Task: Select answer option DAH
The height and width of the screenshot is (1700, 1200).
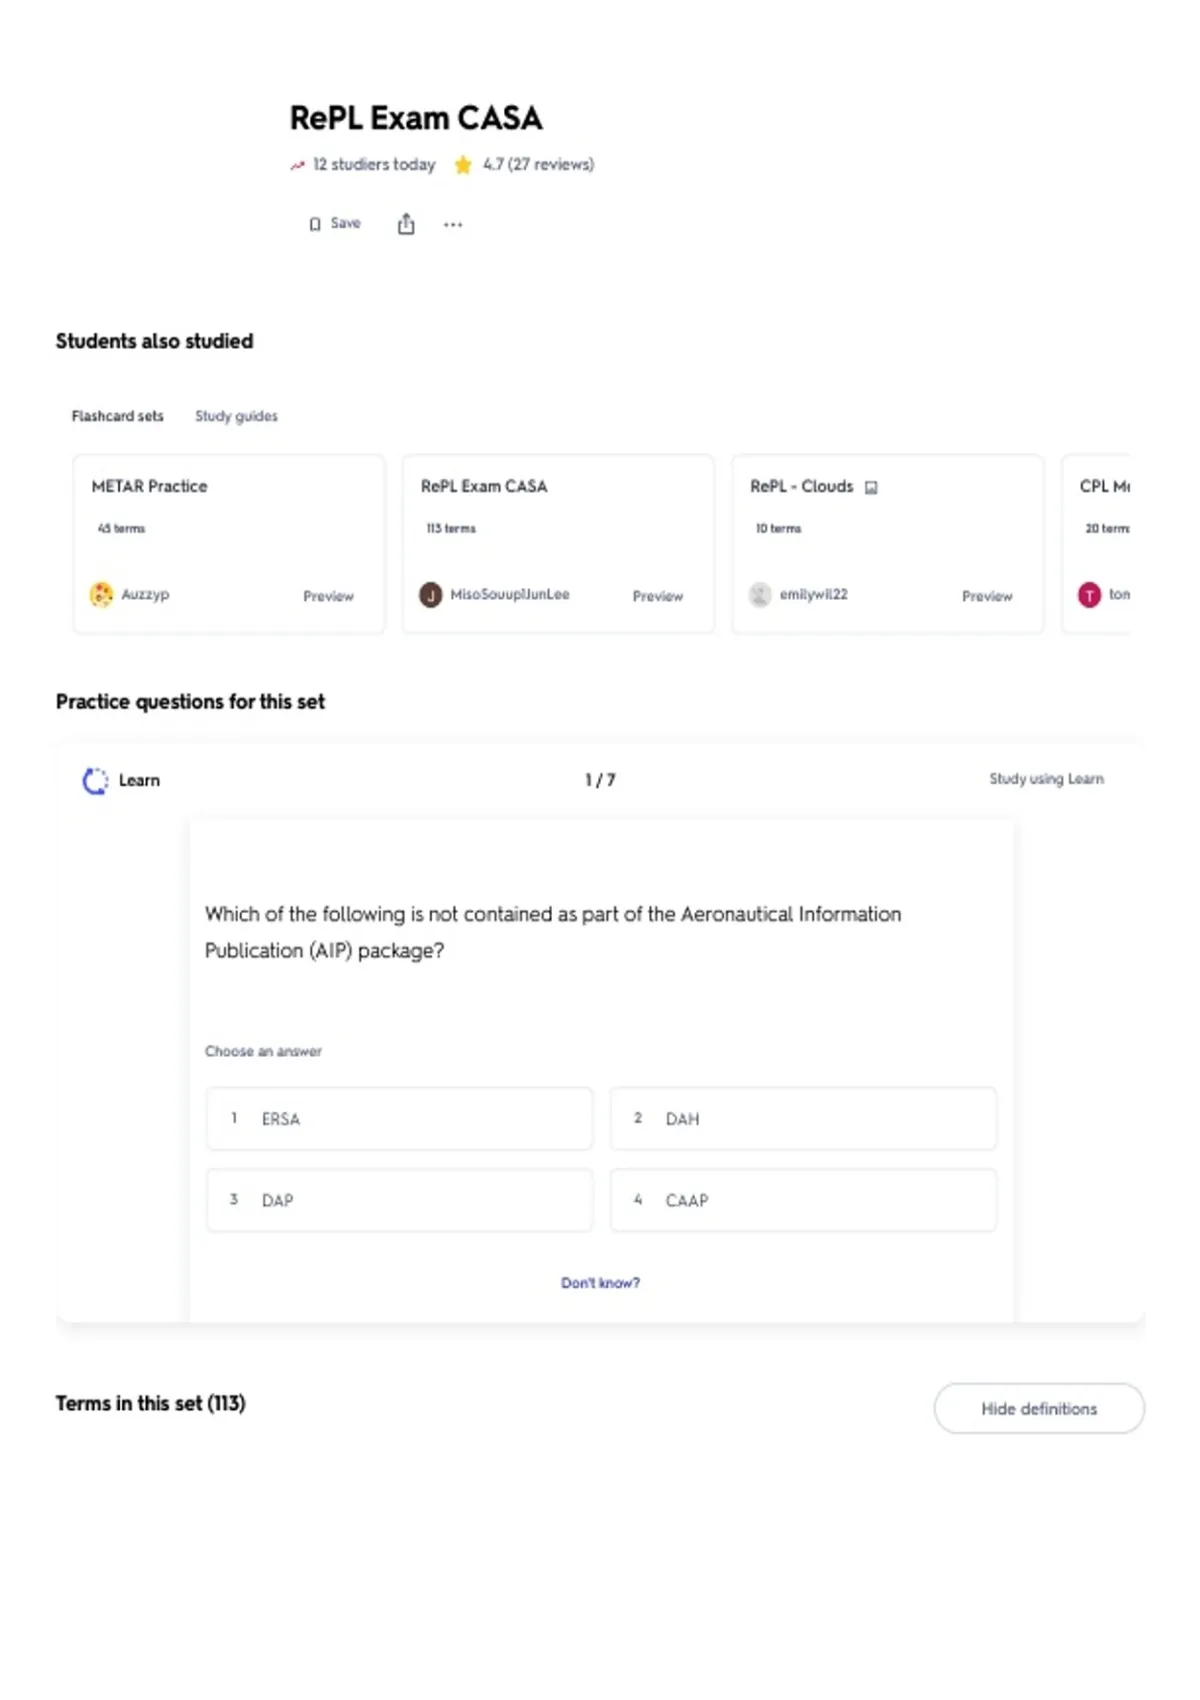Action: [803, 1118]
